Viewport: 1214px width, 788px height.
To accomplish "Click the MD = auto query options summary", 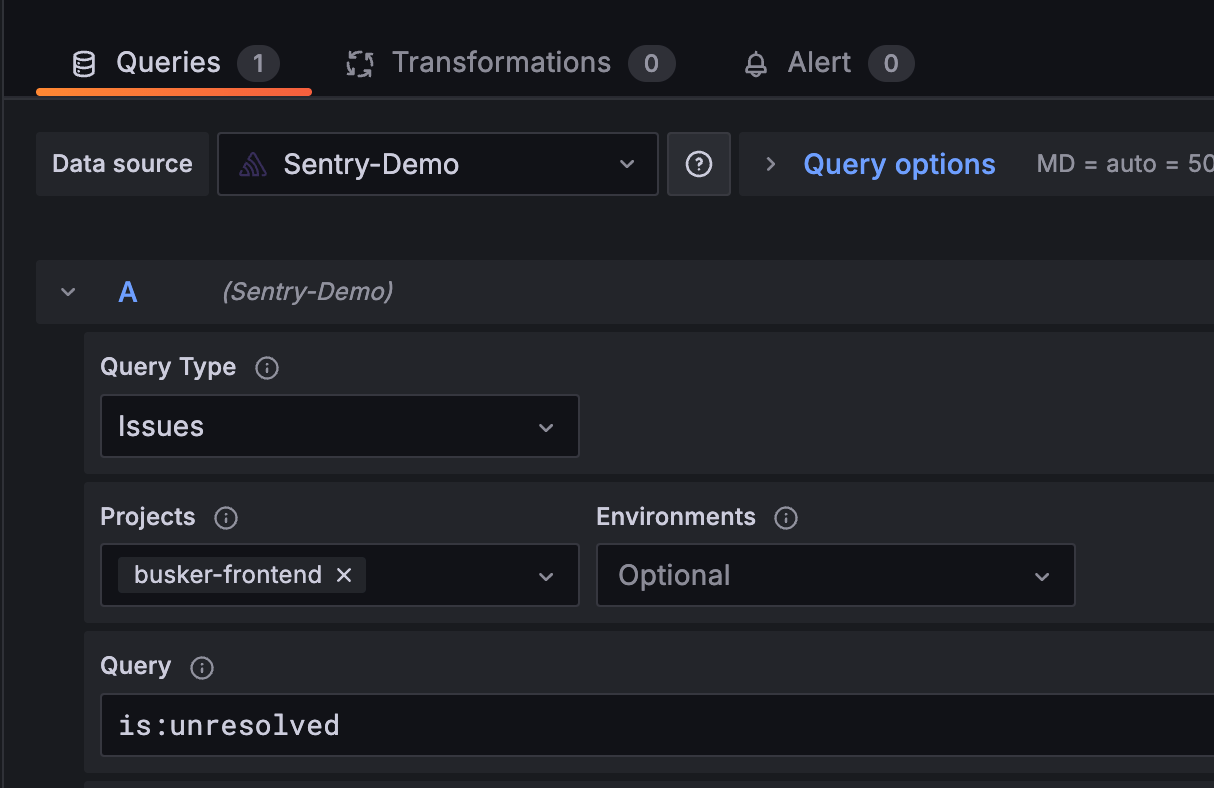I will tap(1125, 164).
